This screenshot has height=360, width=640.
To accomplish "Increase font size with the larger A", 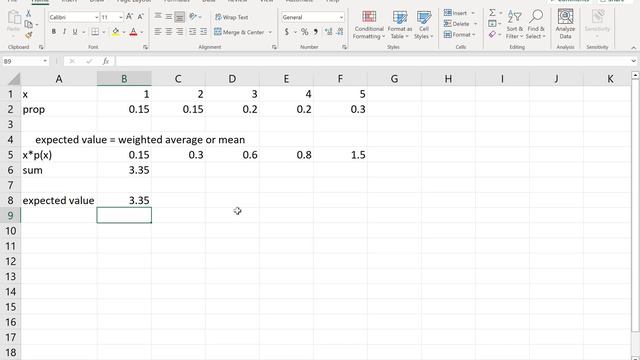I will tap(129, 17).
